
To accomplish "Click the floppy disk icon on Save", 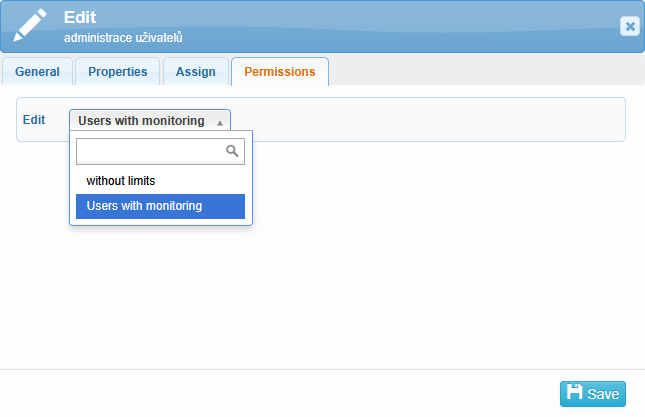I will tap(574, 393).
